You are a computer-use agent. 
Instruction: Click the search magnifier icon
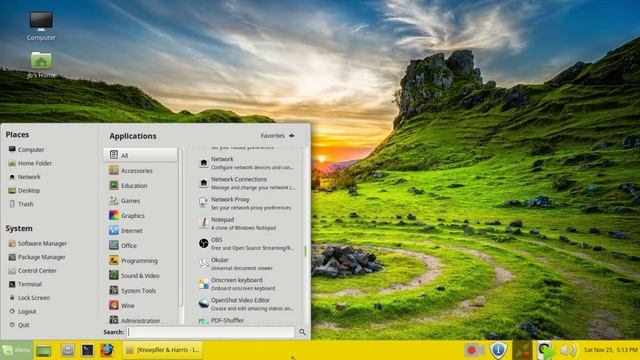(302, 332)
